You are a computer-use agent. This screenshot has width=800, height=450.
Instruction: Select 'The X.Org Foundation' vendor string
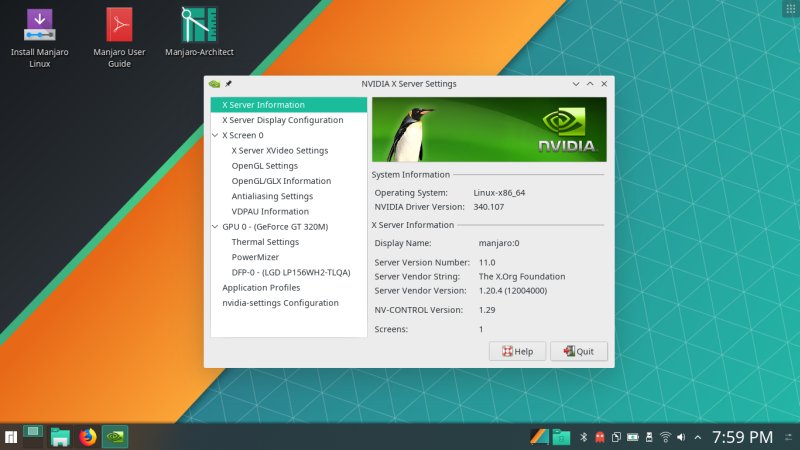(522, 277)
